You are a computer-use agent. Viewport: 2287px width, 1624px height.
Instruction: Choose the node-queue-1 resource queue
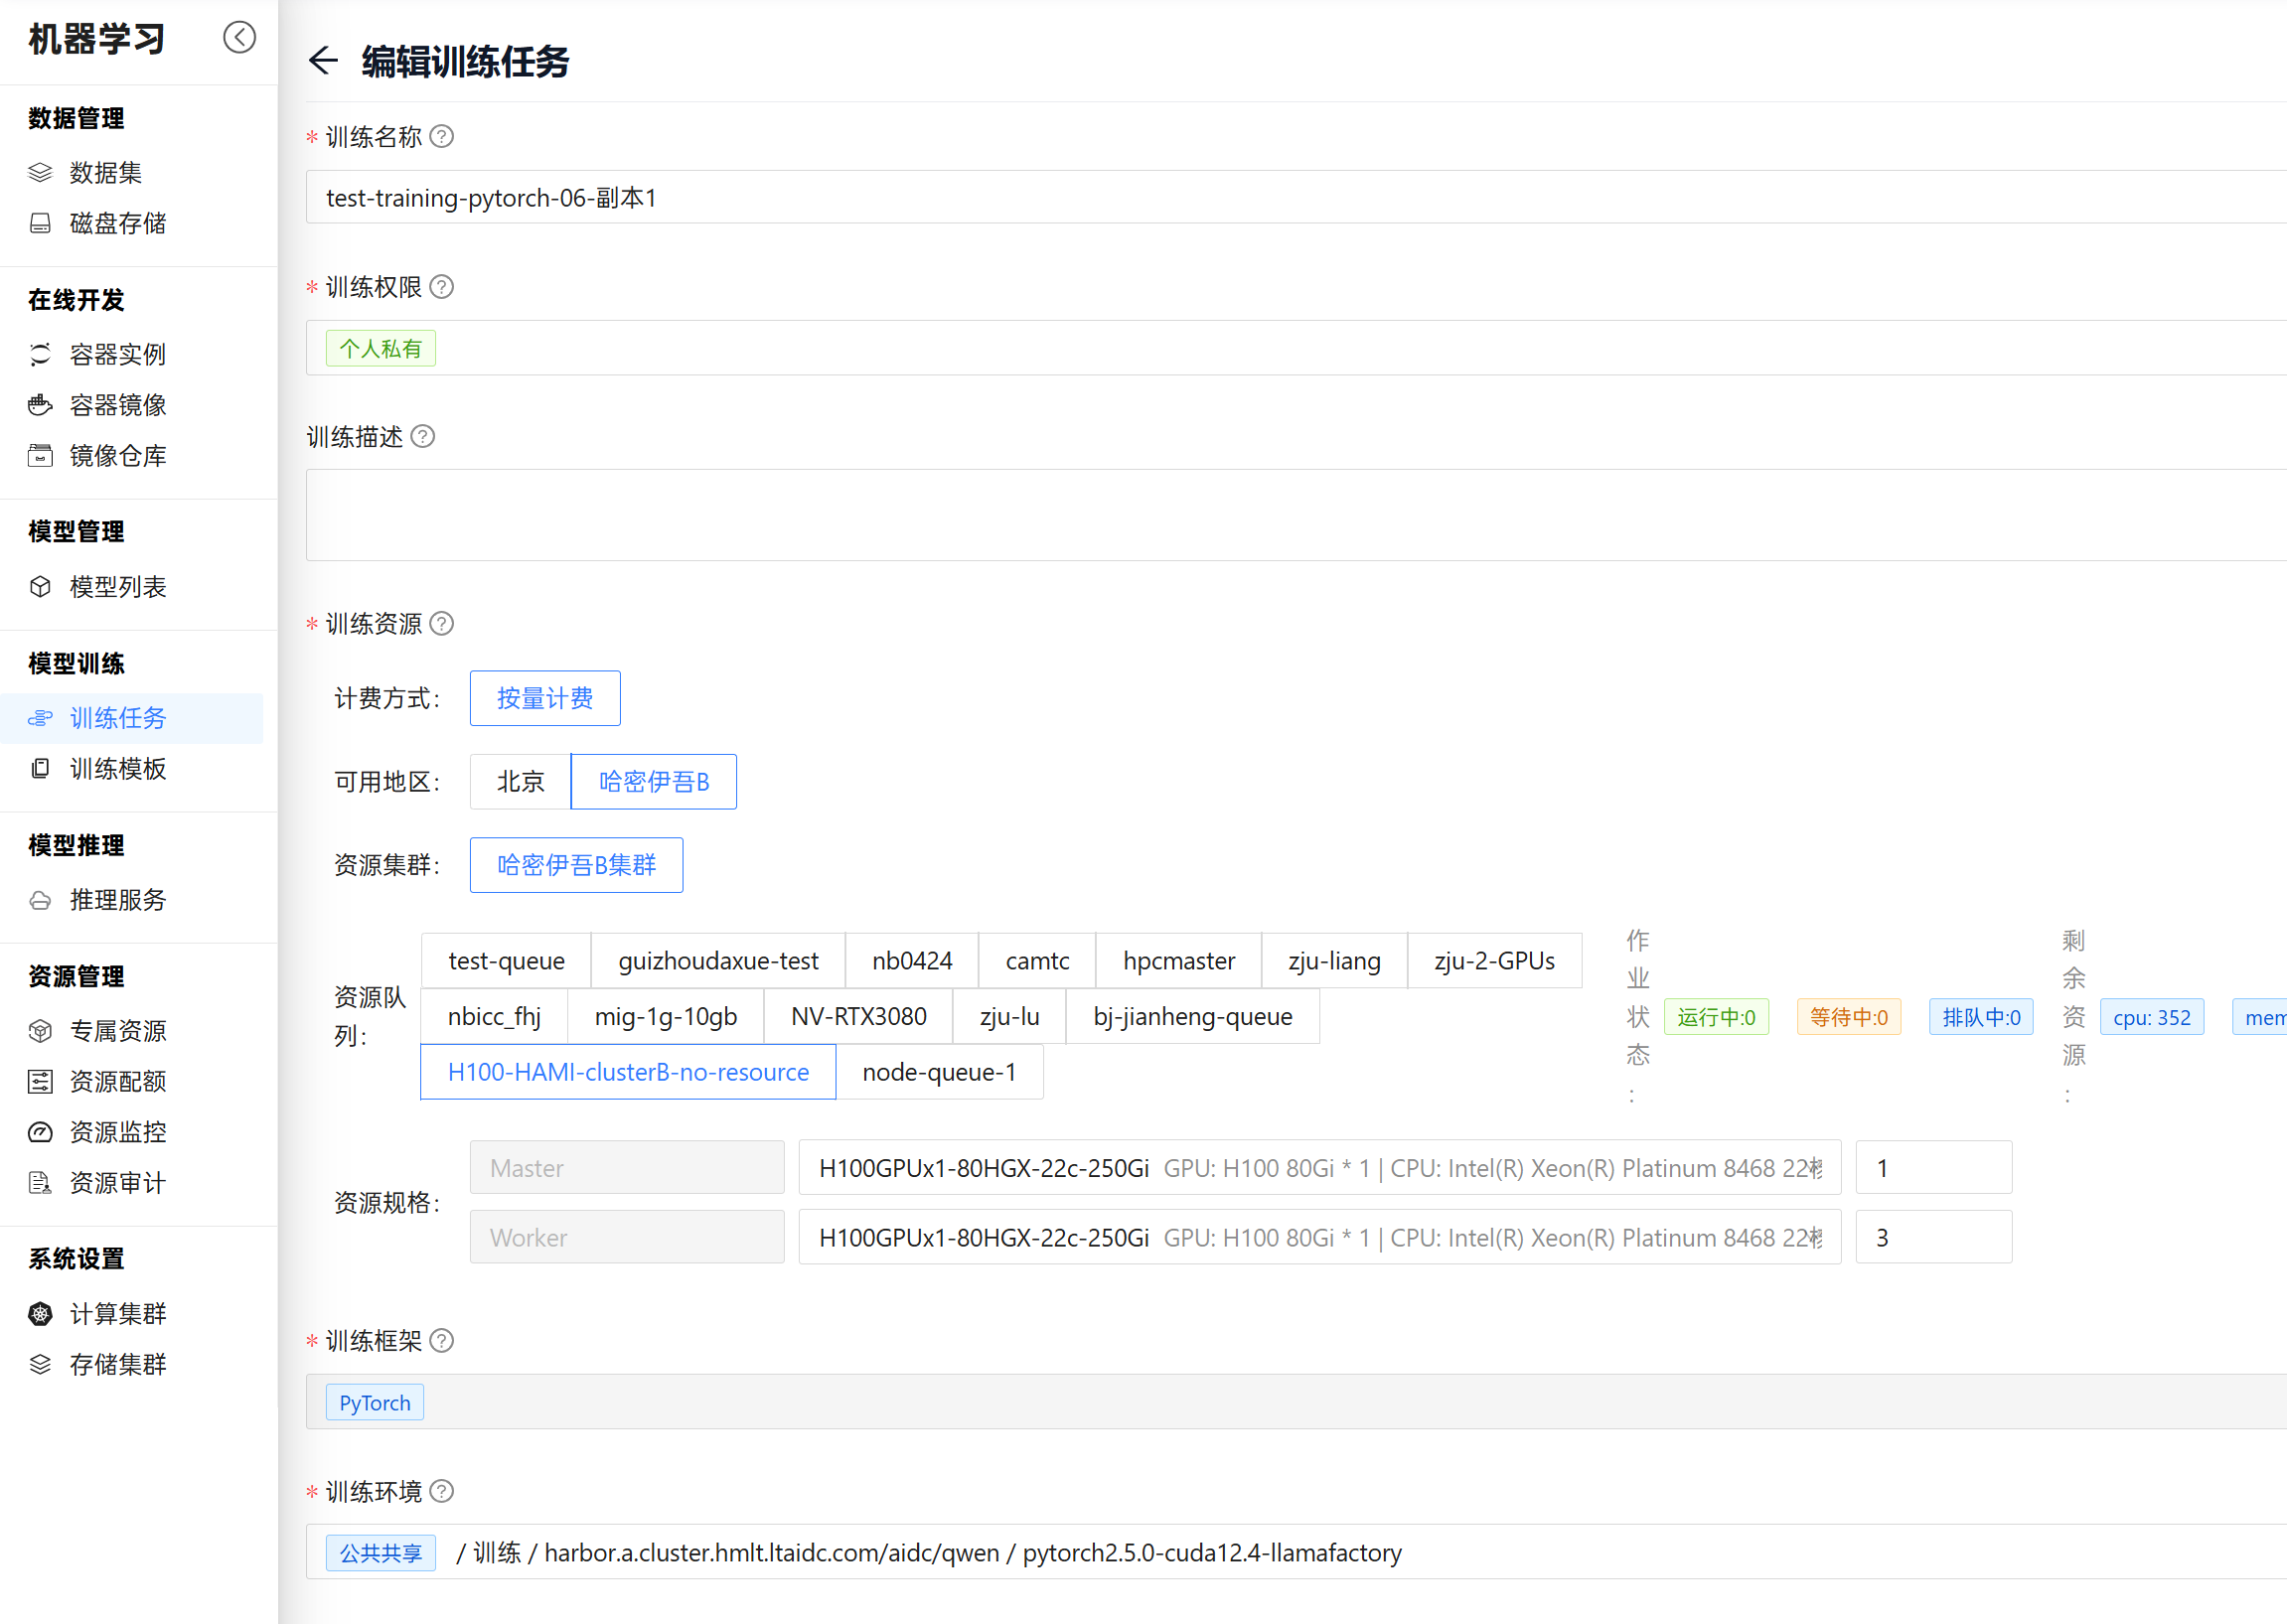tap(939, 1072)
